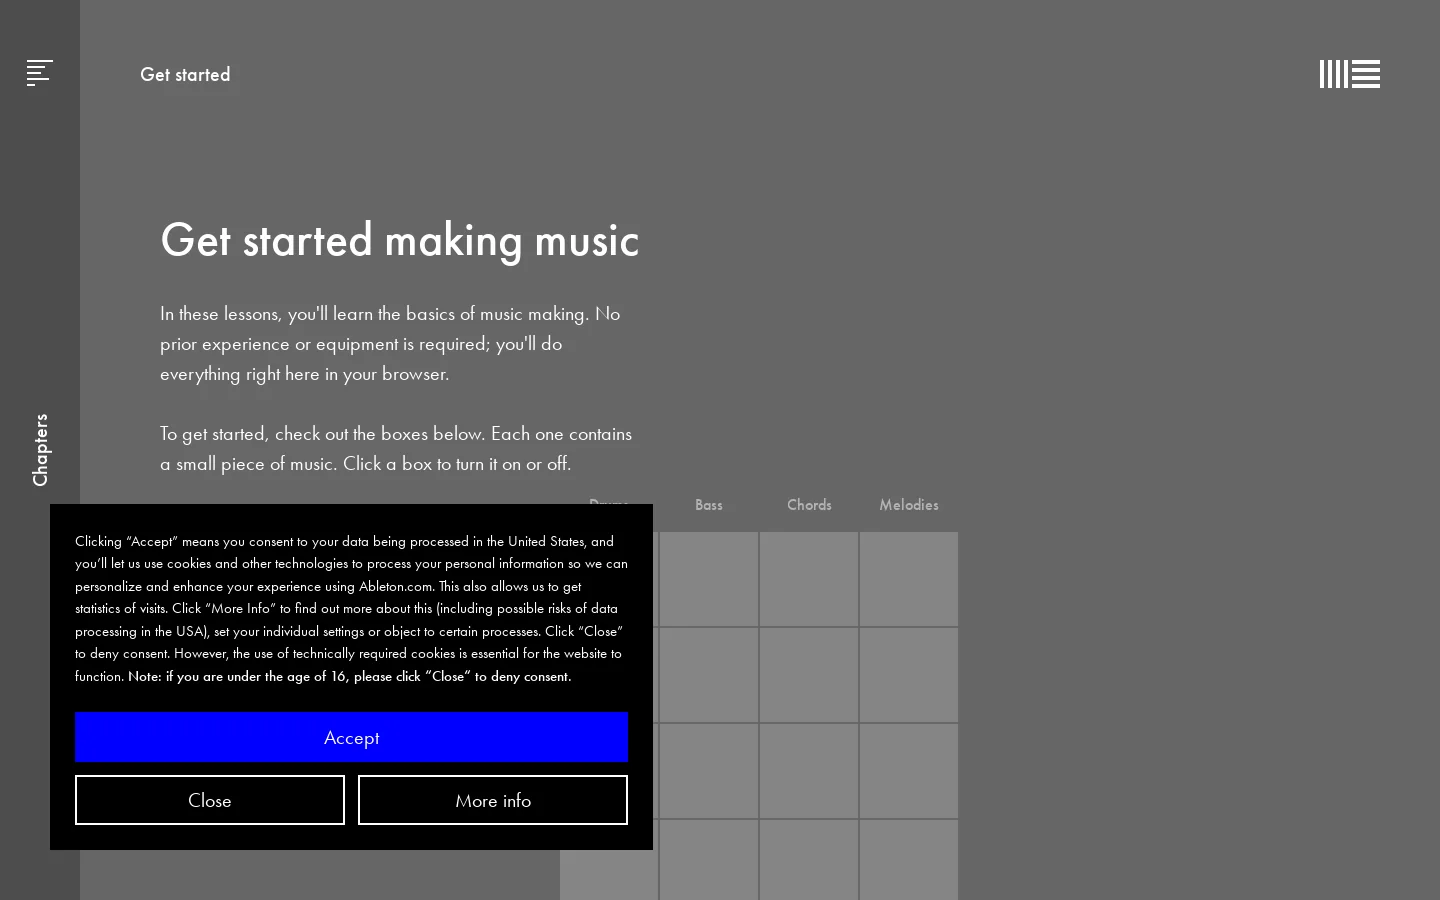Accept the cookie consent
1440x900 pixels.
pos(351,737)
